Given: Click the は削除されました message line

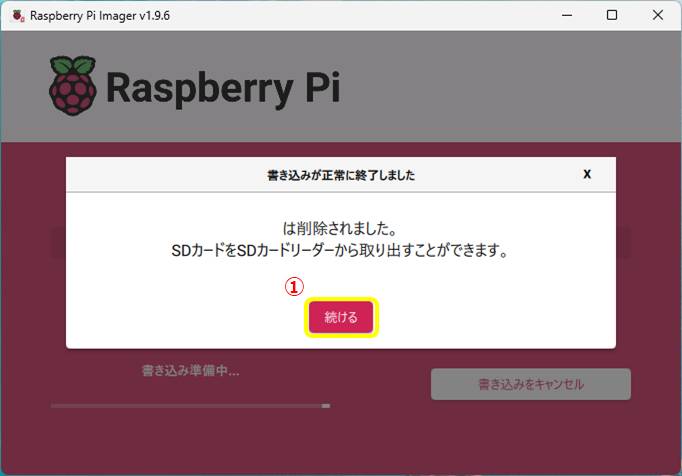Looking at the screenshot, I should 339,228.
